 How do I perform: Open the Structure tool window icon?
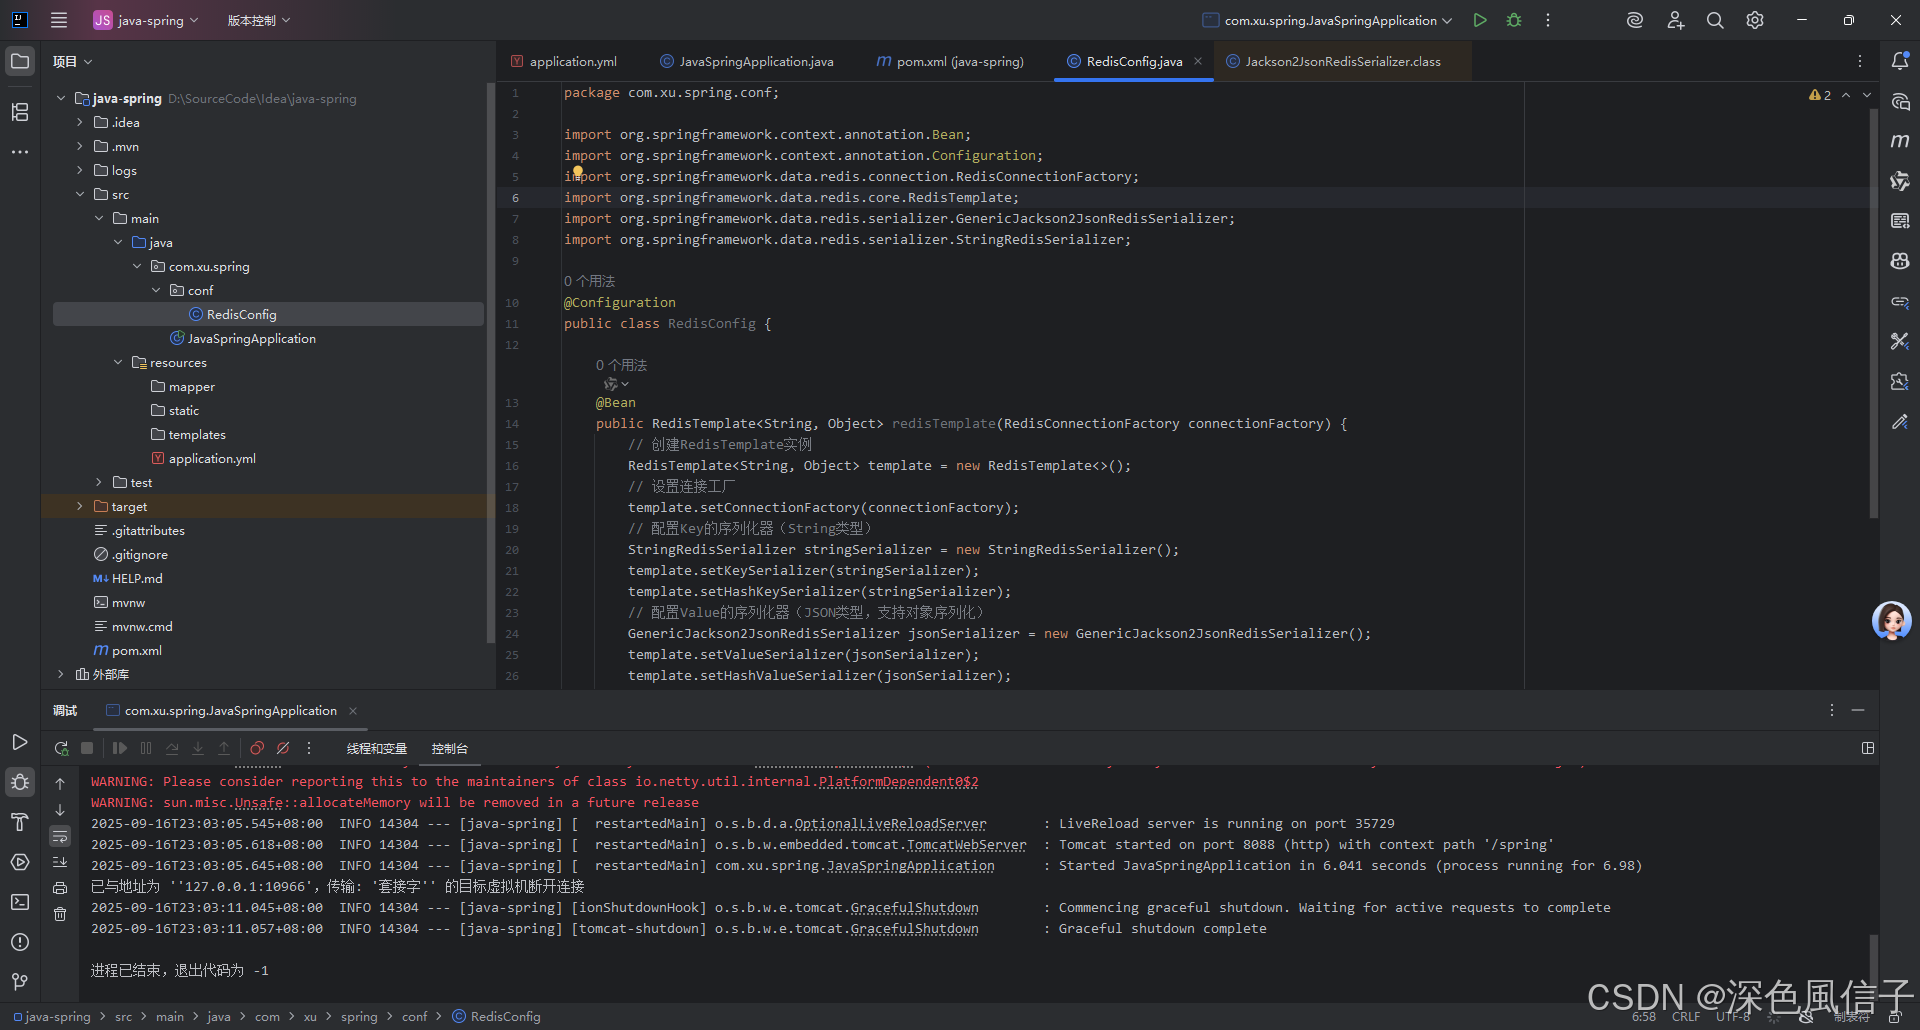(x=20, y=112)
